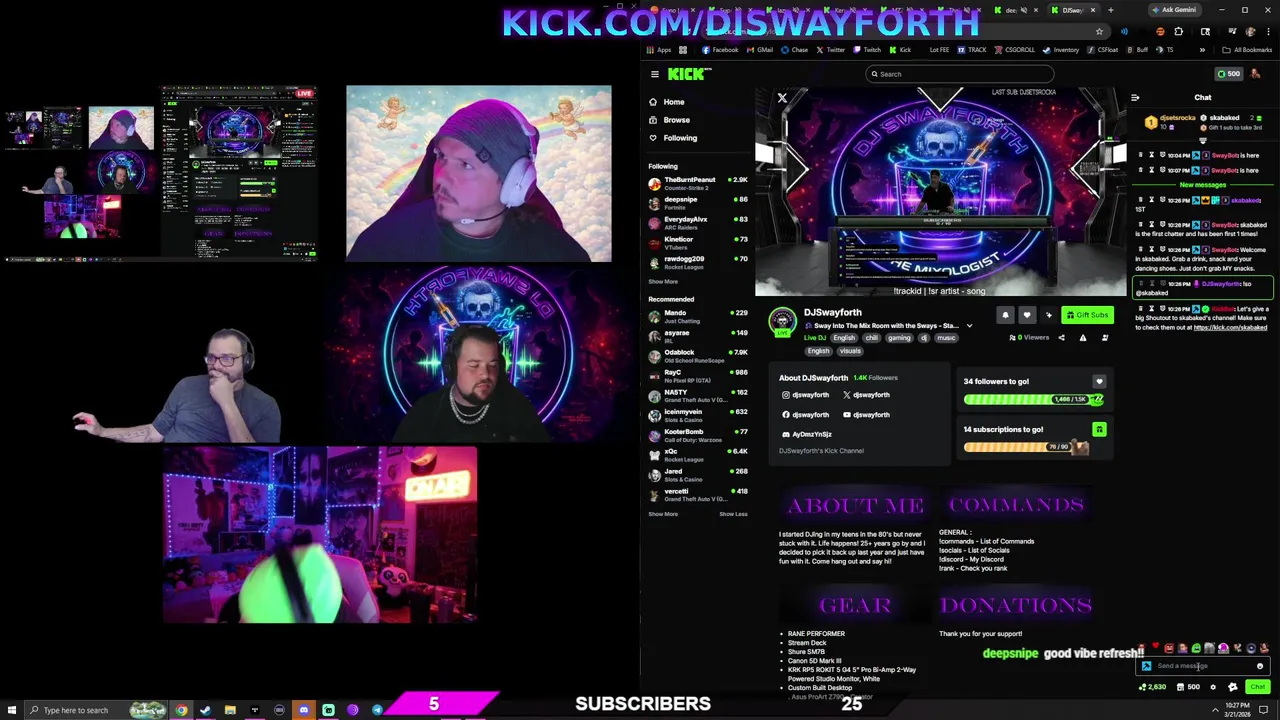Click the subscriptions goal progress bar
Image resolution: width=1280 pixels, height=720 pixels.
click(x=1025, y=447)
